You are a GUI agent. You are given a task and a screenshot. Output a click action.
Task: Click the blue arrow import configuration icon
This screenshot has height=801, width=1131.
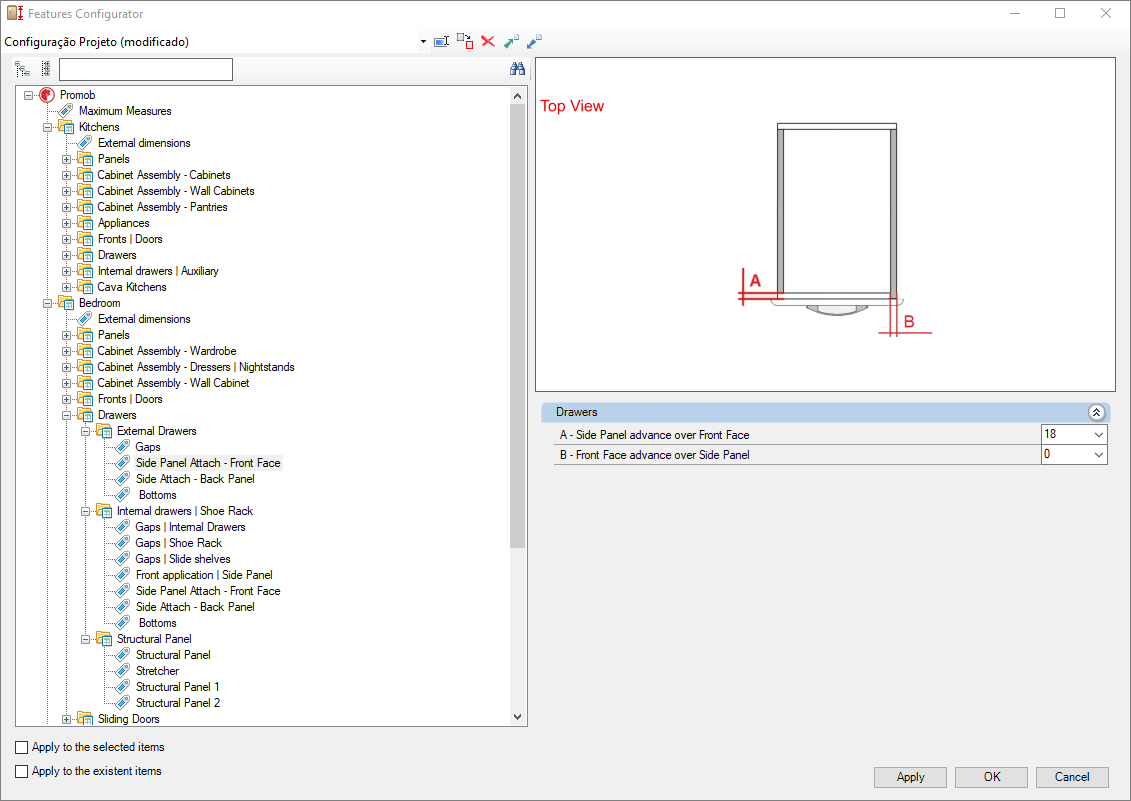pos(534,42)
